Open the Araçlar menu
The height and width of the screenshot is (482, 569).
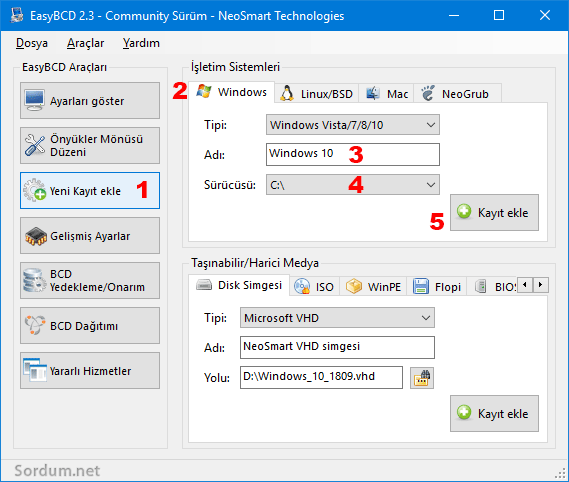tap(85, 43)
